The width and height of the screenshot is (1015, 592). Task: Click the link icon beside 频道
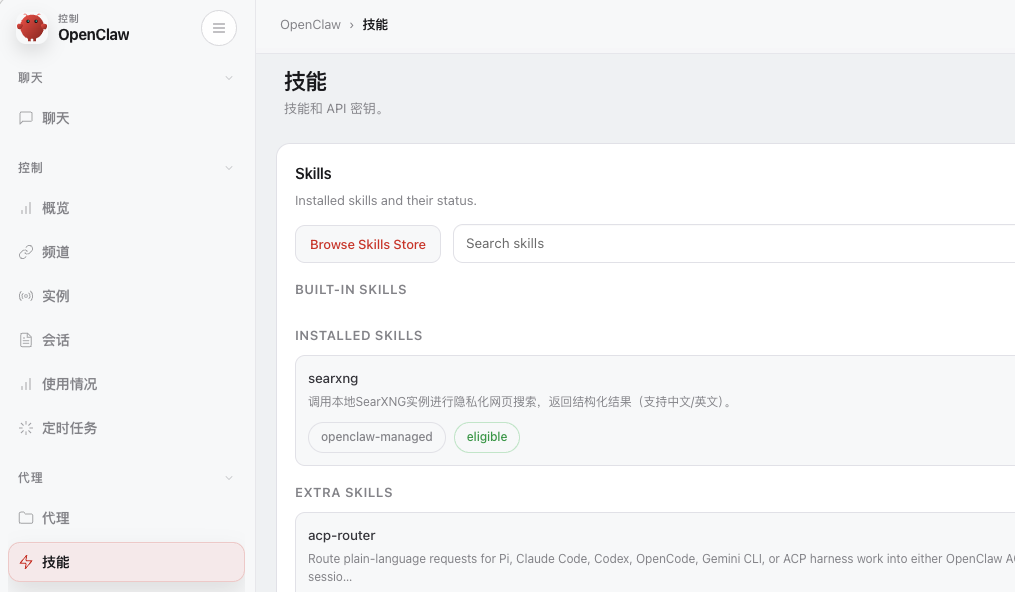point(26,252)
